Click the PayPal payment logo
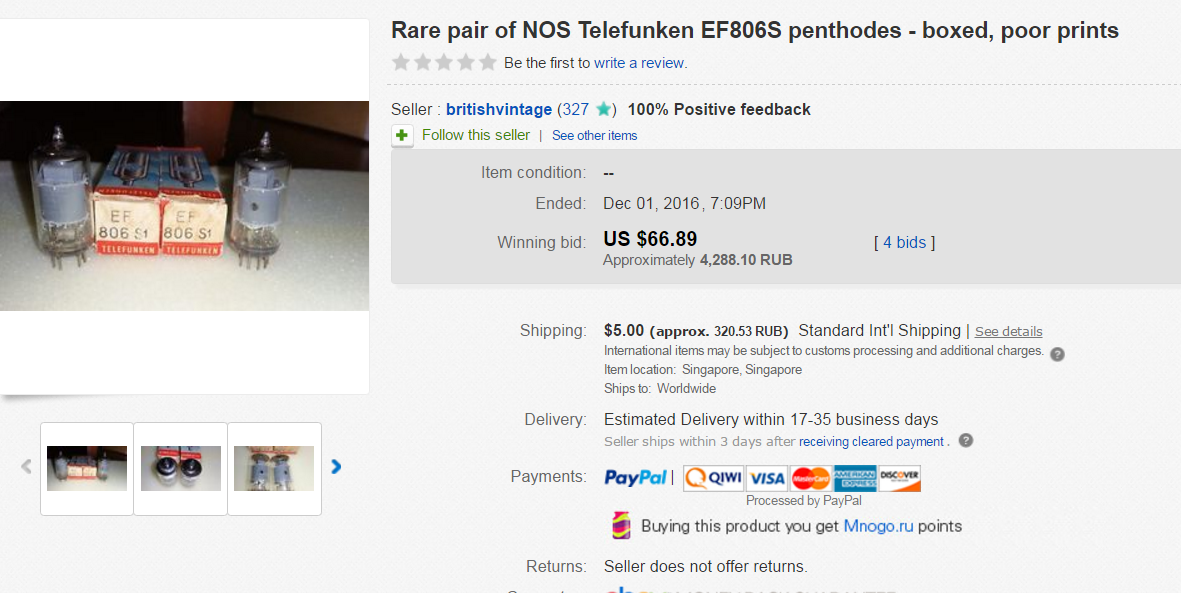 click(636, 478)
